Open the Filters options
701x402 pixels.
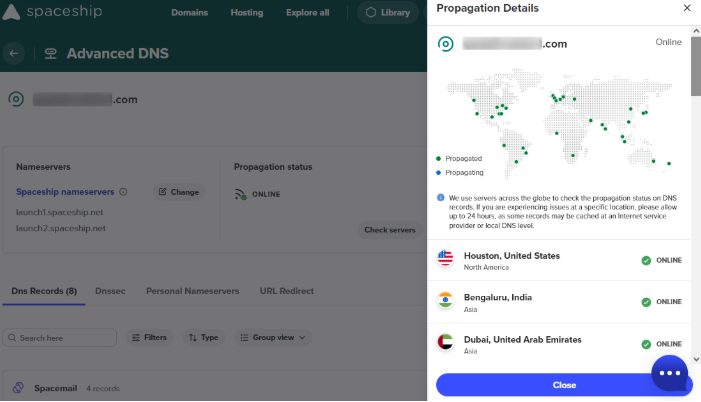(149, 338)
